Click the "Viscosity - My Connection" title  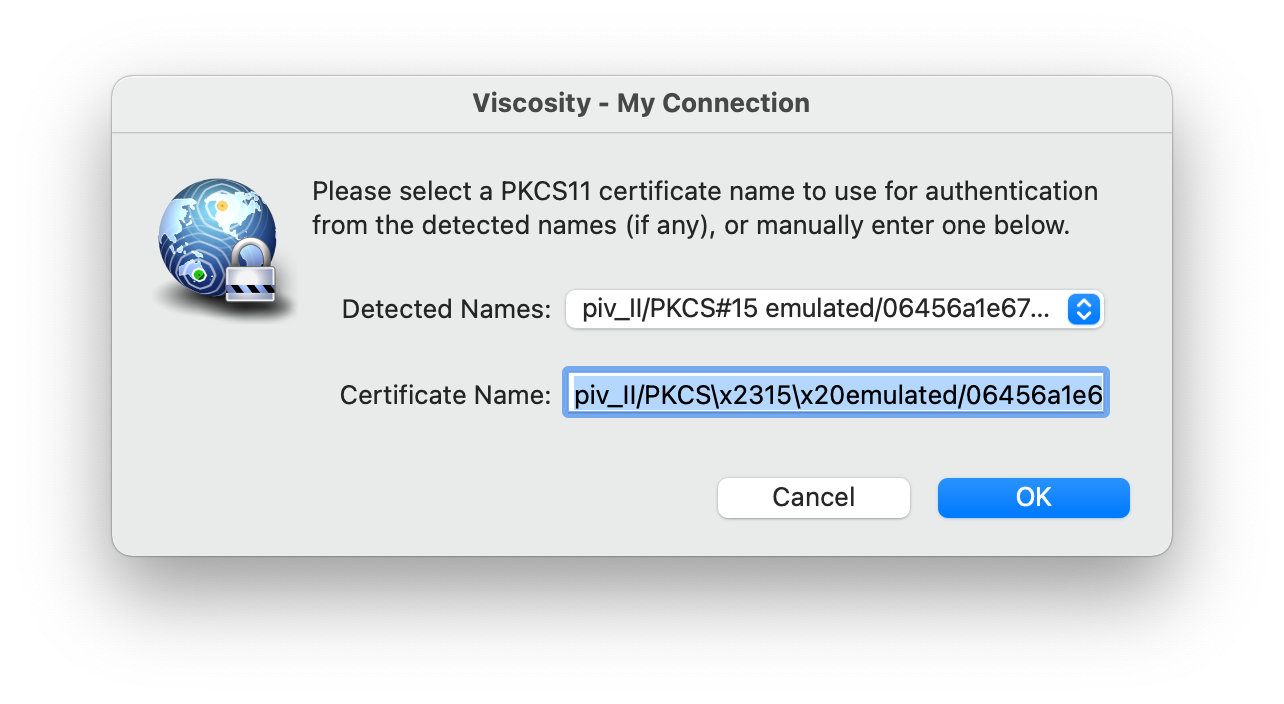[641, 103]
